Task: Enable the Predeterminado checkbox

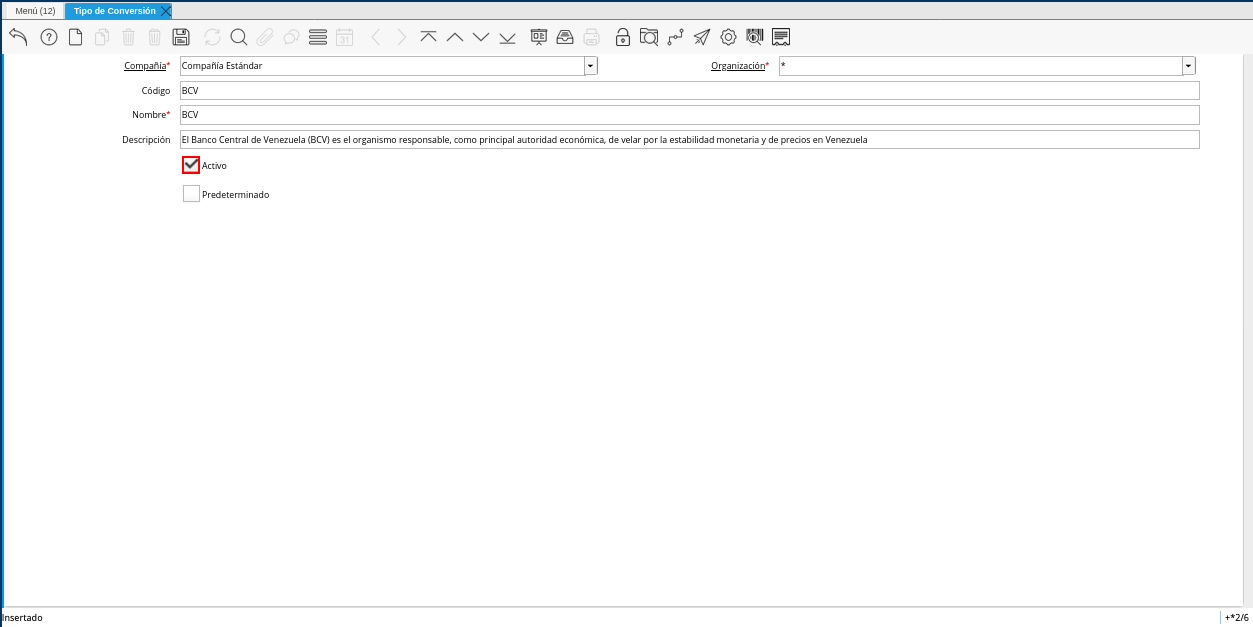Action: pos(190,193)
